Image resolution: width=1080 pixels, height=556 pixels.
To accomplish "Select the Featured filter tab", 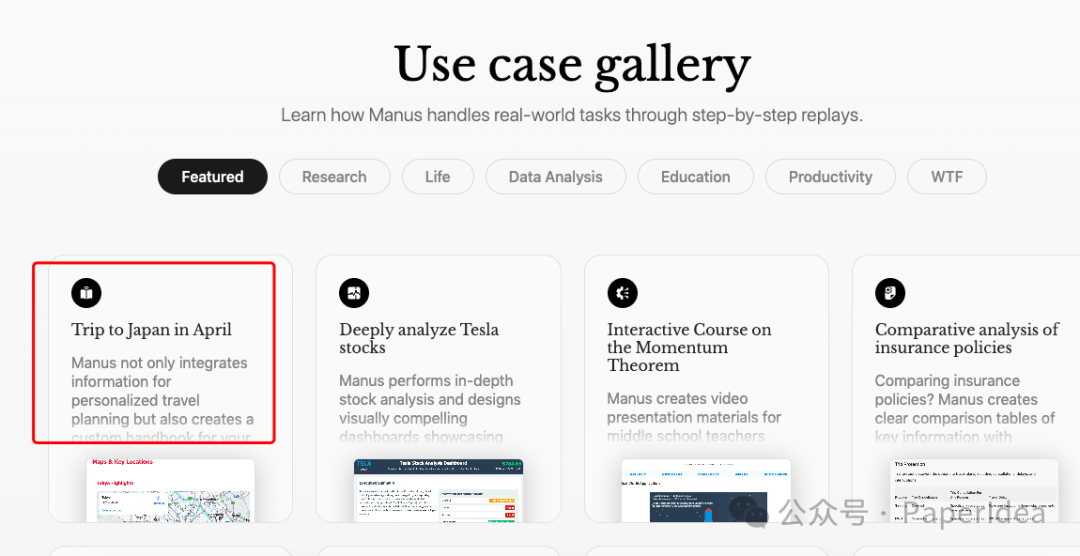I will tap(212, 177).
